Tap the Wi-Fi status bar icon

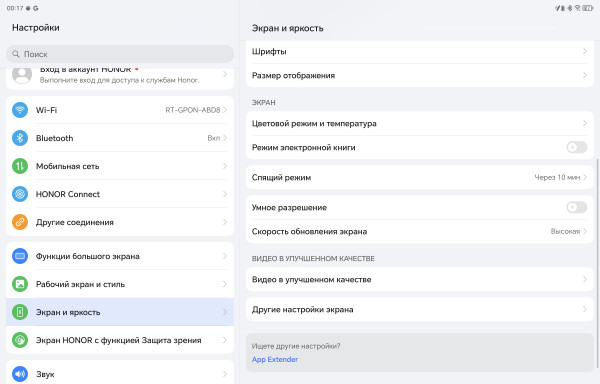tap(577, 8)
